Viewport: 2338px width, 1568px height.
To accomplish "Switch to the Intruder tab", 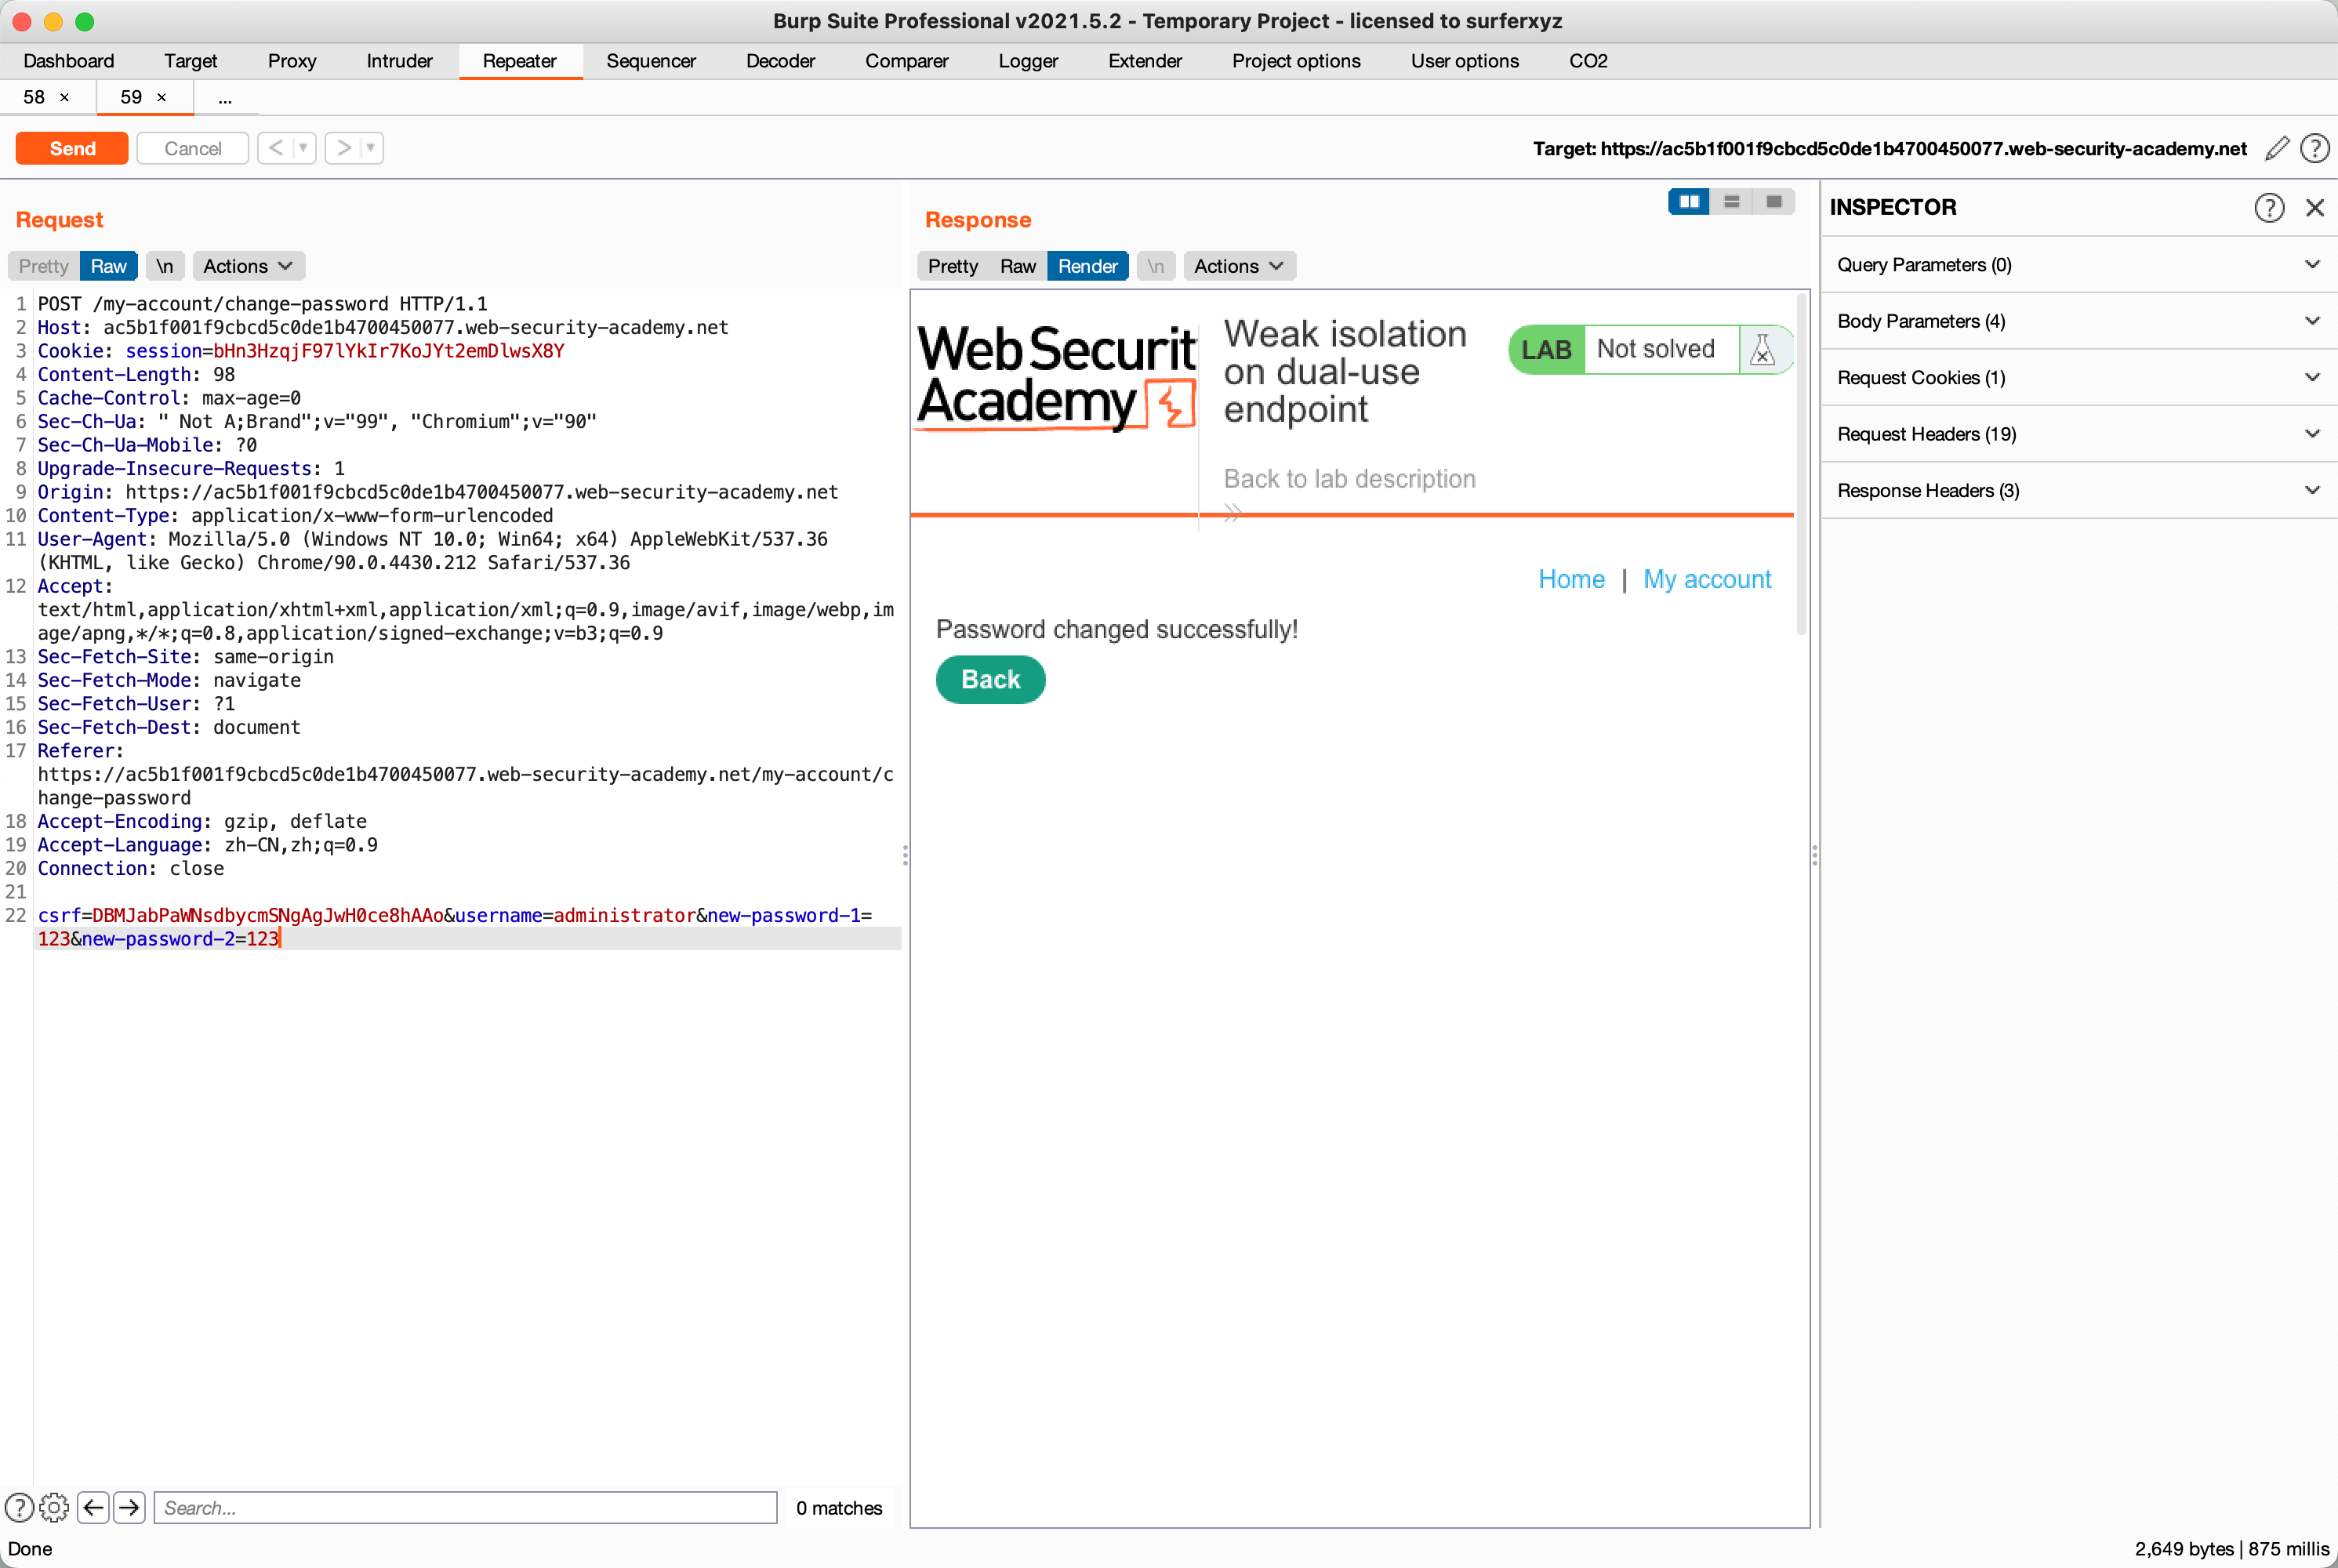I will (398, 61).
